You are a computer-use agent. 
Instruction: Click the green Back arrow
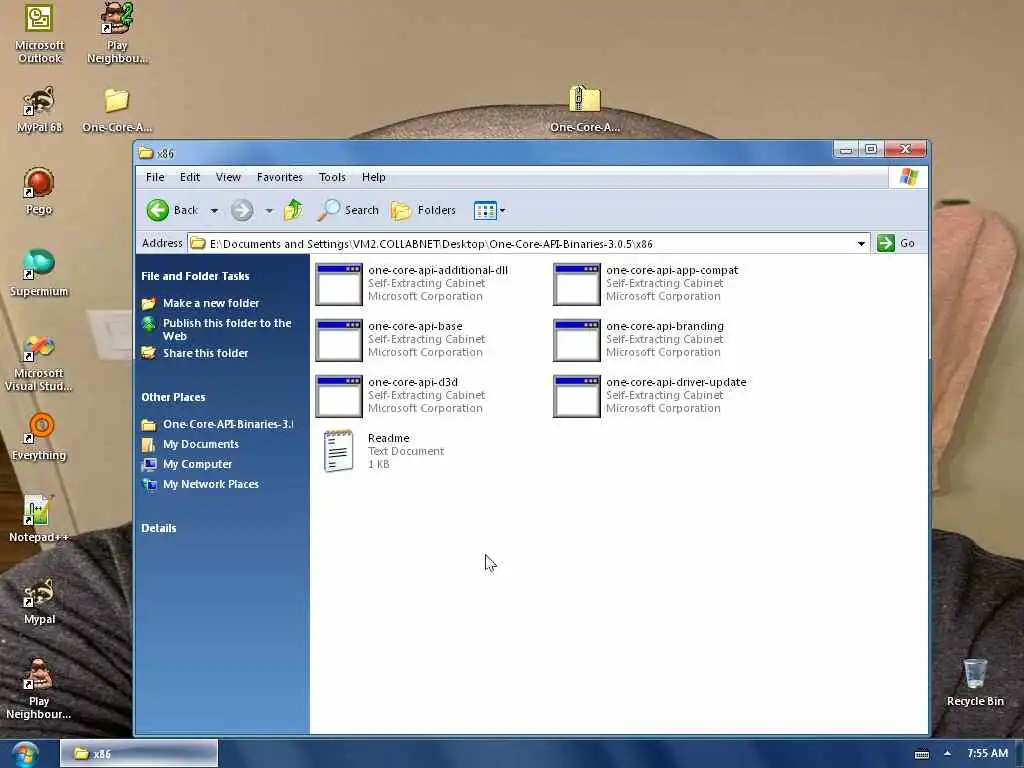[x=157, y=210]
